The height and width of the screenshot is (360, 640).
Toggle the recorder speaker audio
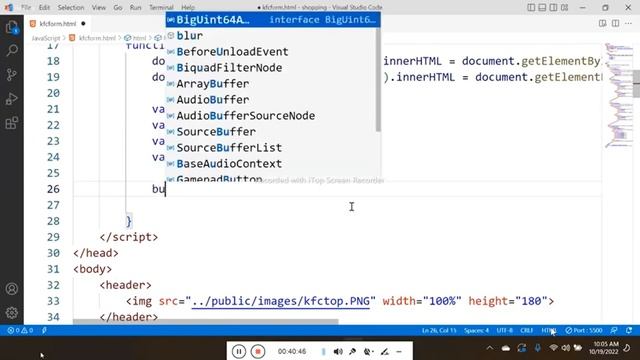click(x=338, y=351)
